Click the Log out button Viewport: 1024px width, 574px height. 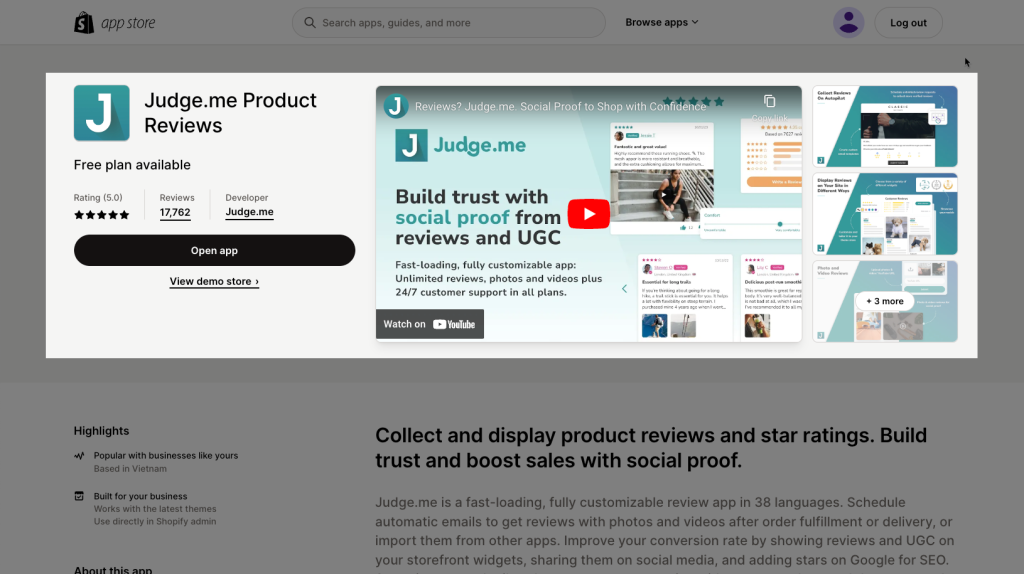(908, 23)
